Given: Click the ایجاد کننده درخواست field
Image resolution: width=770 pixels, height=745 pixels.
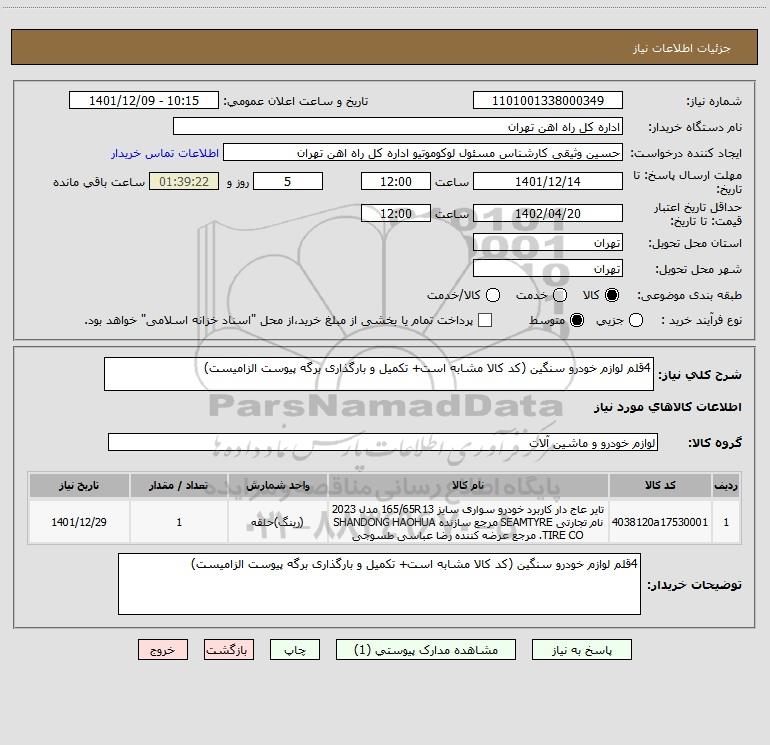Looking at the screenshot, I should pyautogui.click(x=423, y=153).
